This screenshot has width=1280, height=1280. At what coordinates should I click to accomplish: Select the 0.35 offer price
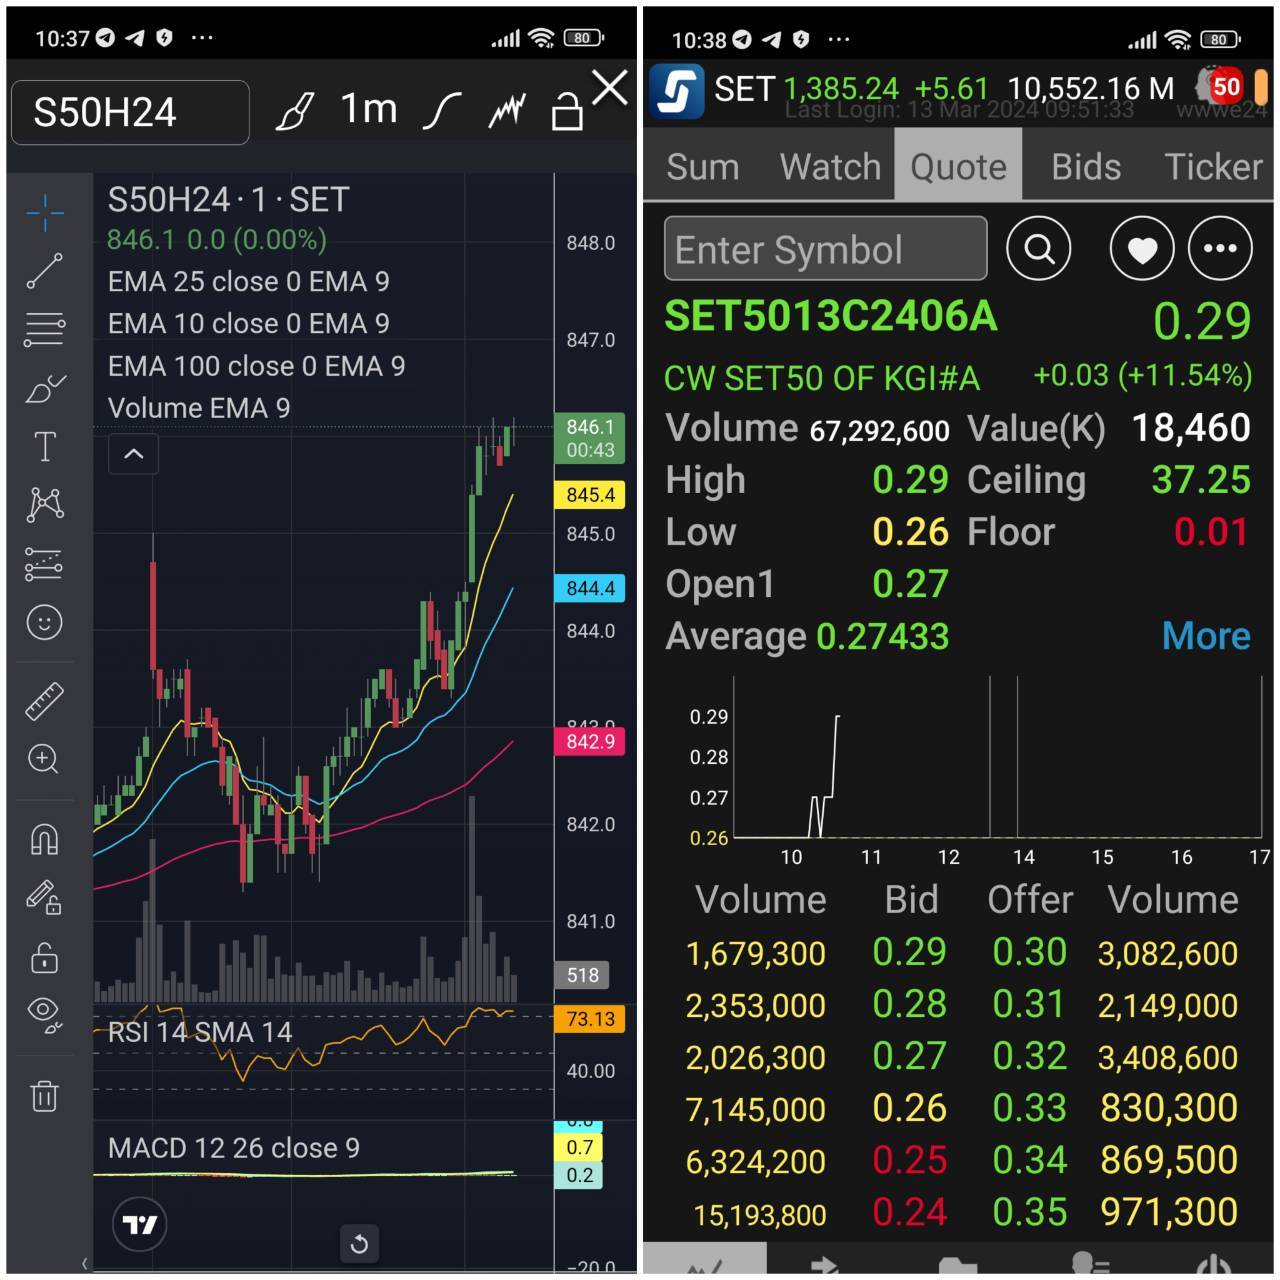pyautogui.click(x=1030, y=1212)
